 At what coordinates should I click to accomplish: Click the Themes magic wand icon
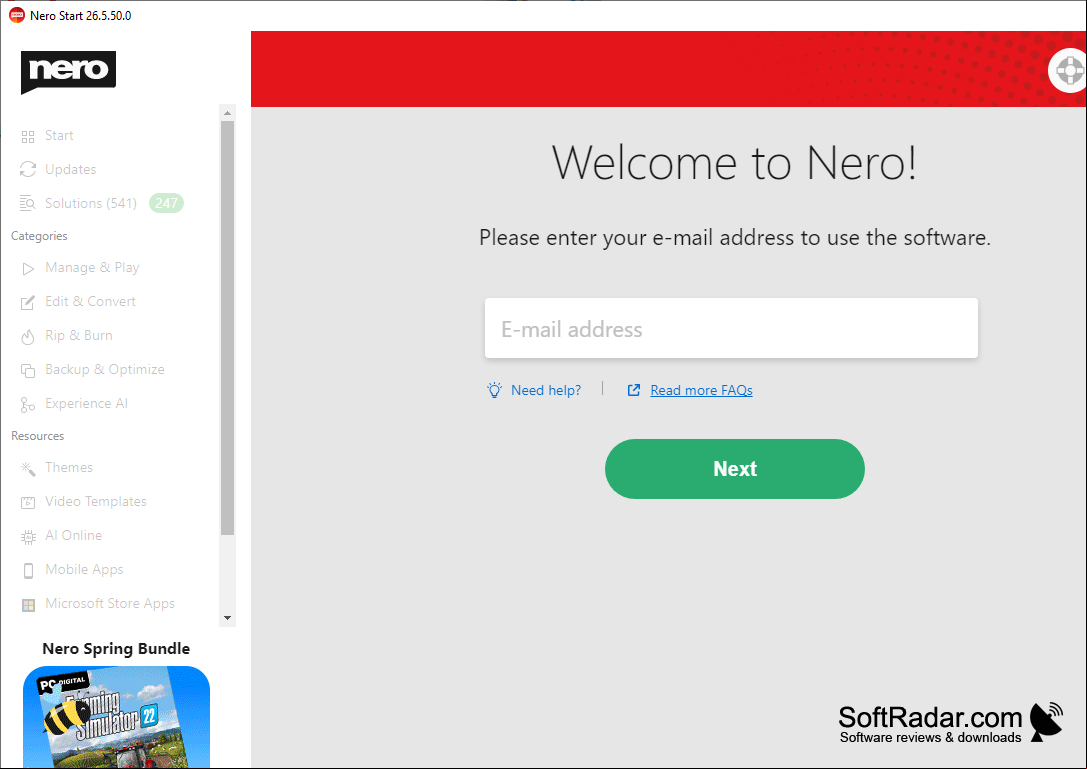click(28, 469)
